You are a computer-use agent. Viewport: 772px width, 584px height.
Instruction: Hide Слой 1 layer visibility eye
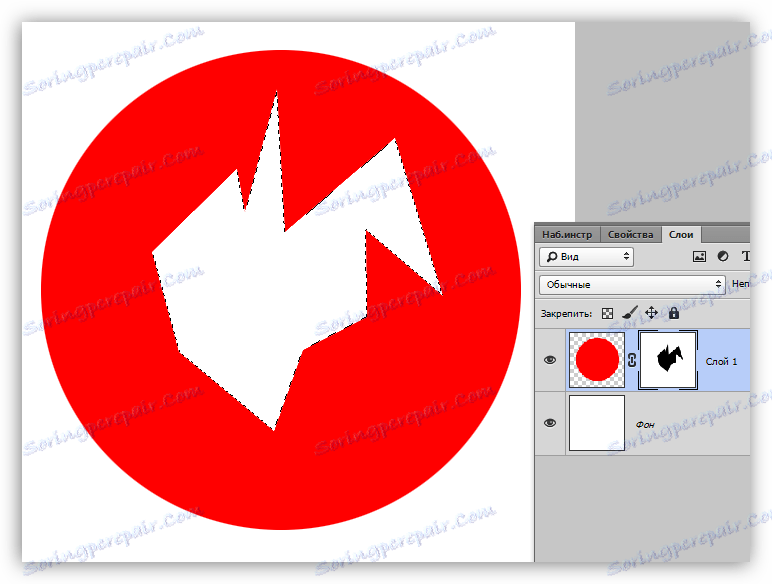[550, 360]
